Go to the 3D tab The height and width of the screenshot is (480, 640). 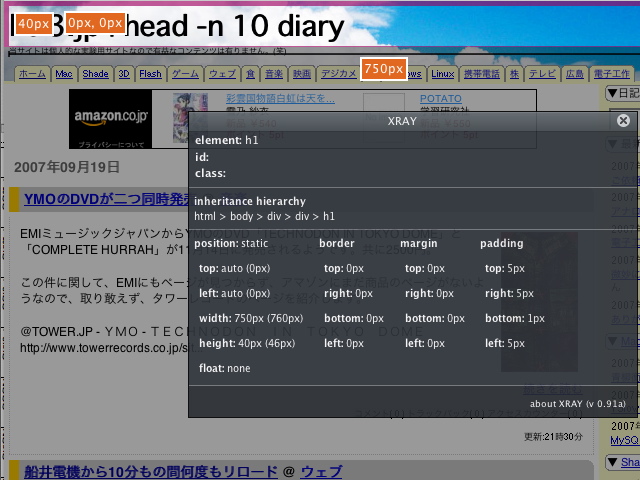tap(125, 74)
